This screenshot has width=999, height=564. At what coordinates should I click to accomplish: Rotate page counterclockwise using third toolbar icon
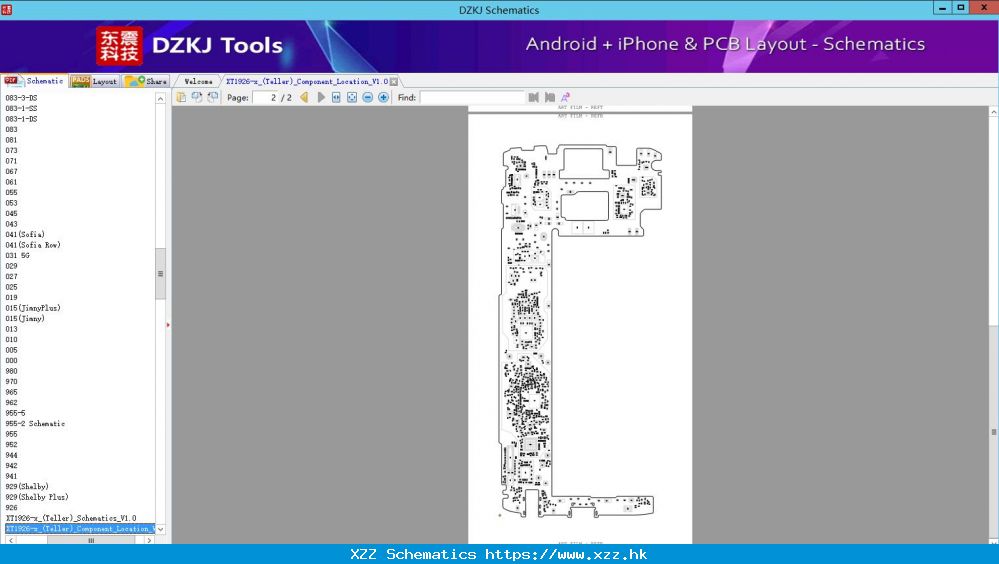[x=213, y=98]
